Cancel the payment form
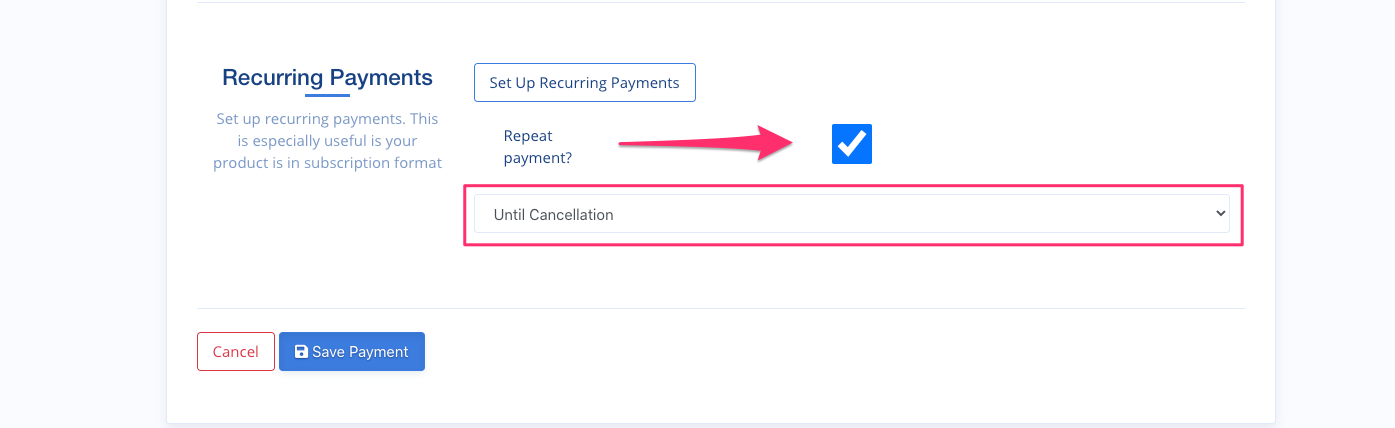The width and height of the screenshot is (1395, 428). 236,352
